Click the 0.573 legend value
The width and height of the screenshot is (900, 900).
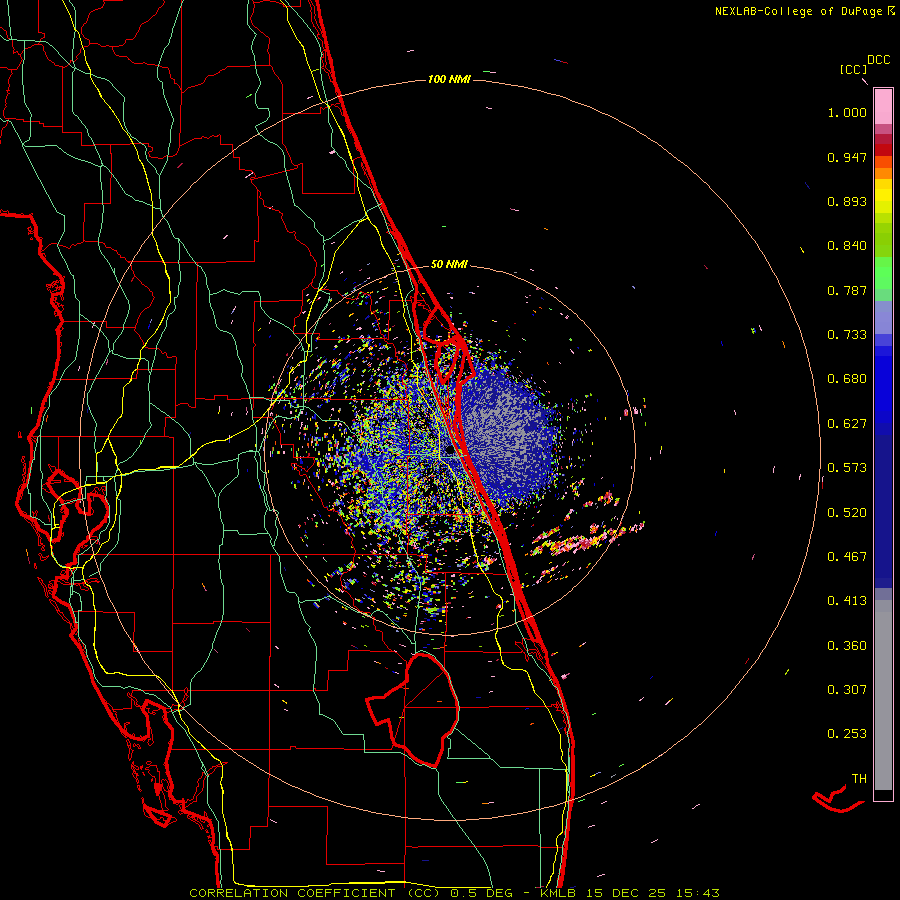pos(847,468)
